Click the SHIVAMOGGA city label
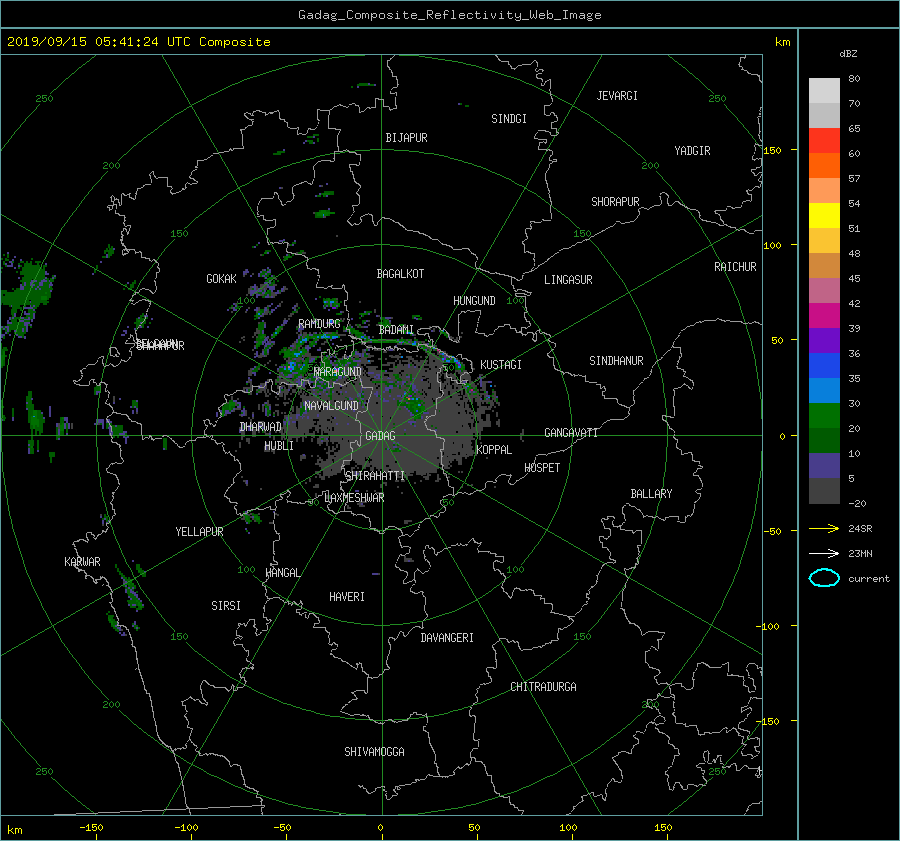Viewport: 900px width, 841px height. (374, 751)
